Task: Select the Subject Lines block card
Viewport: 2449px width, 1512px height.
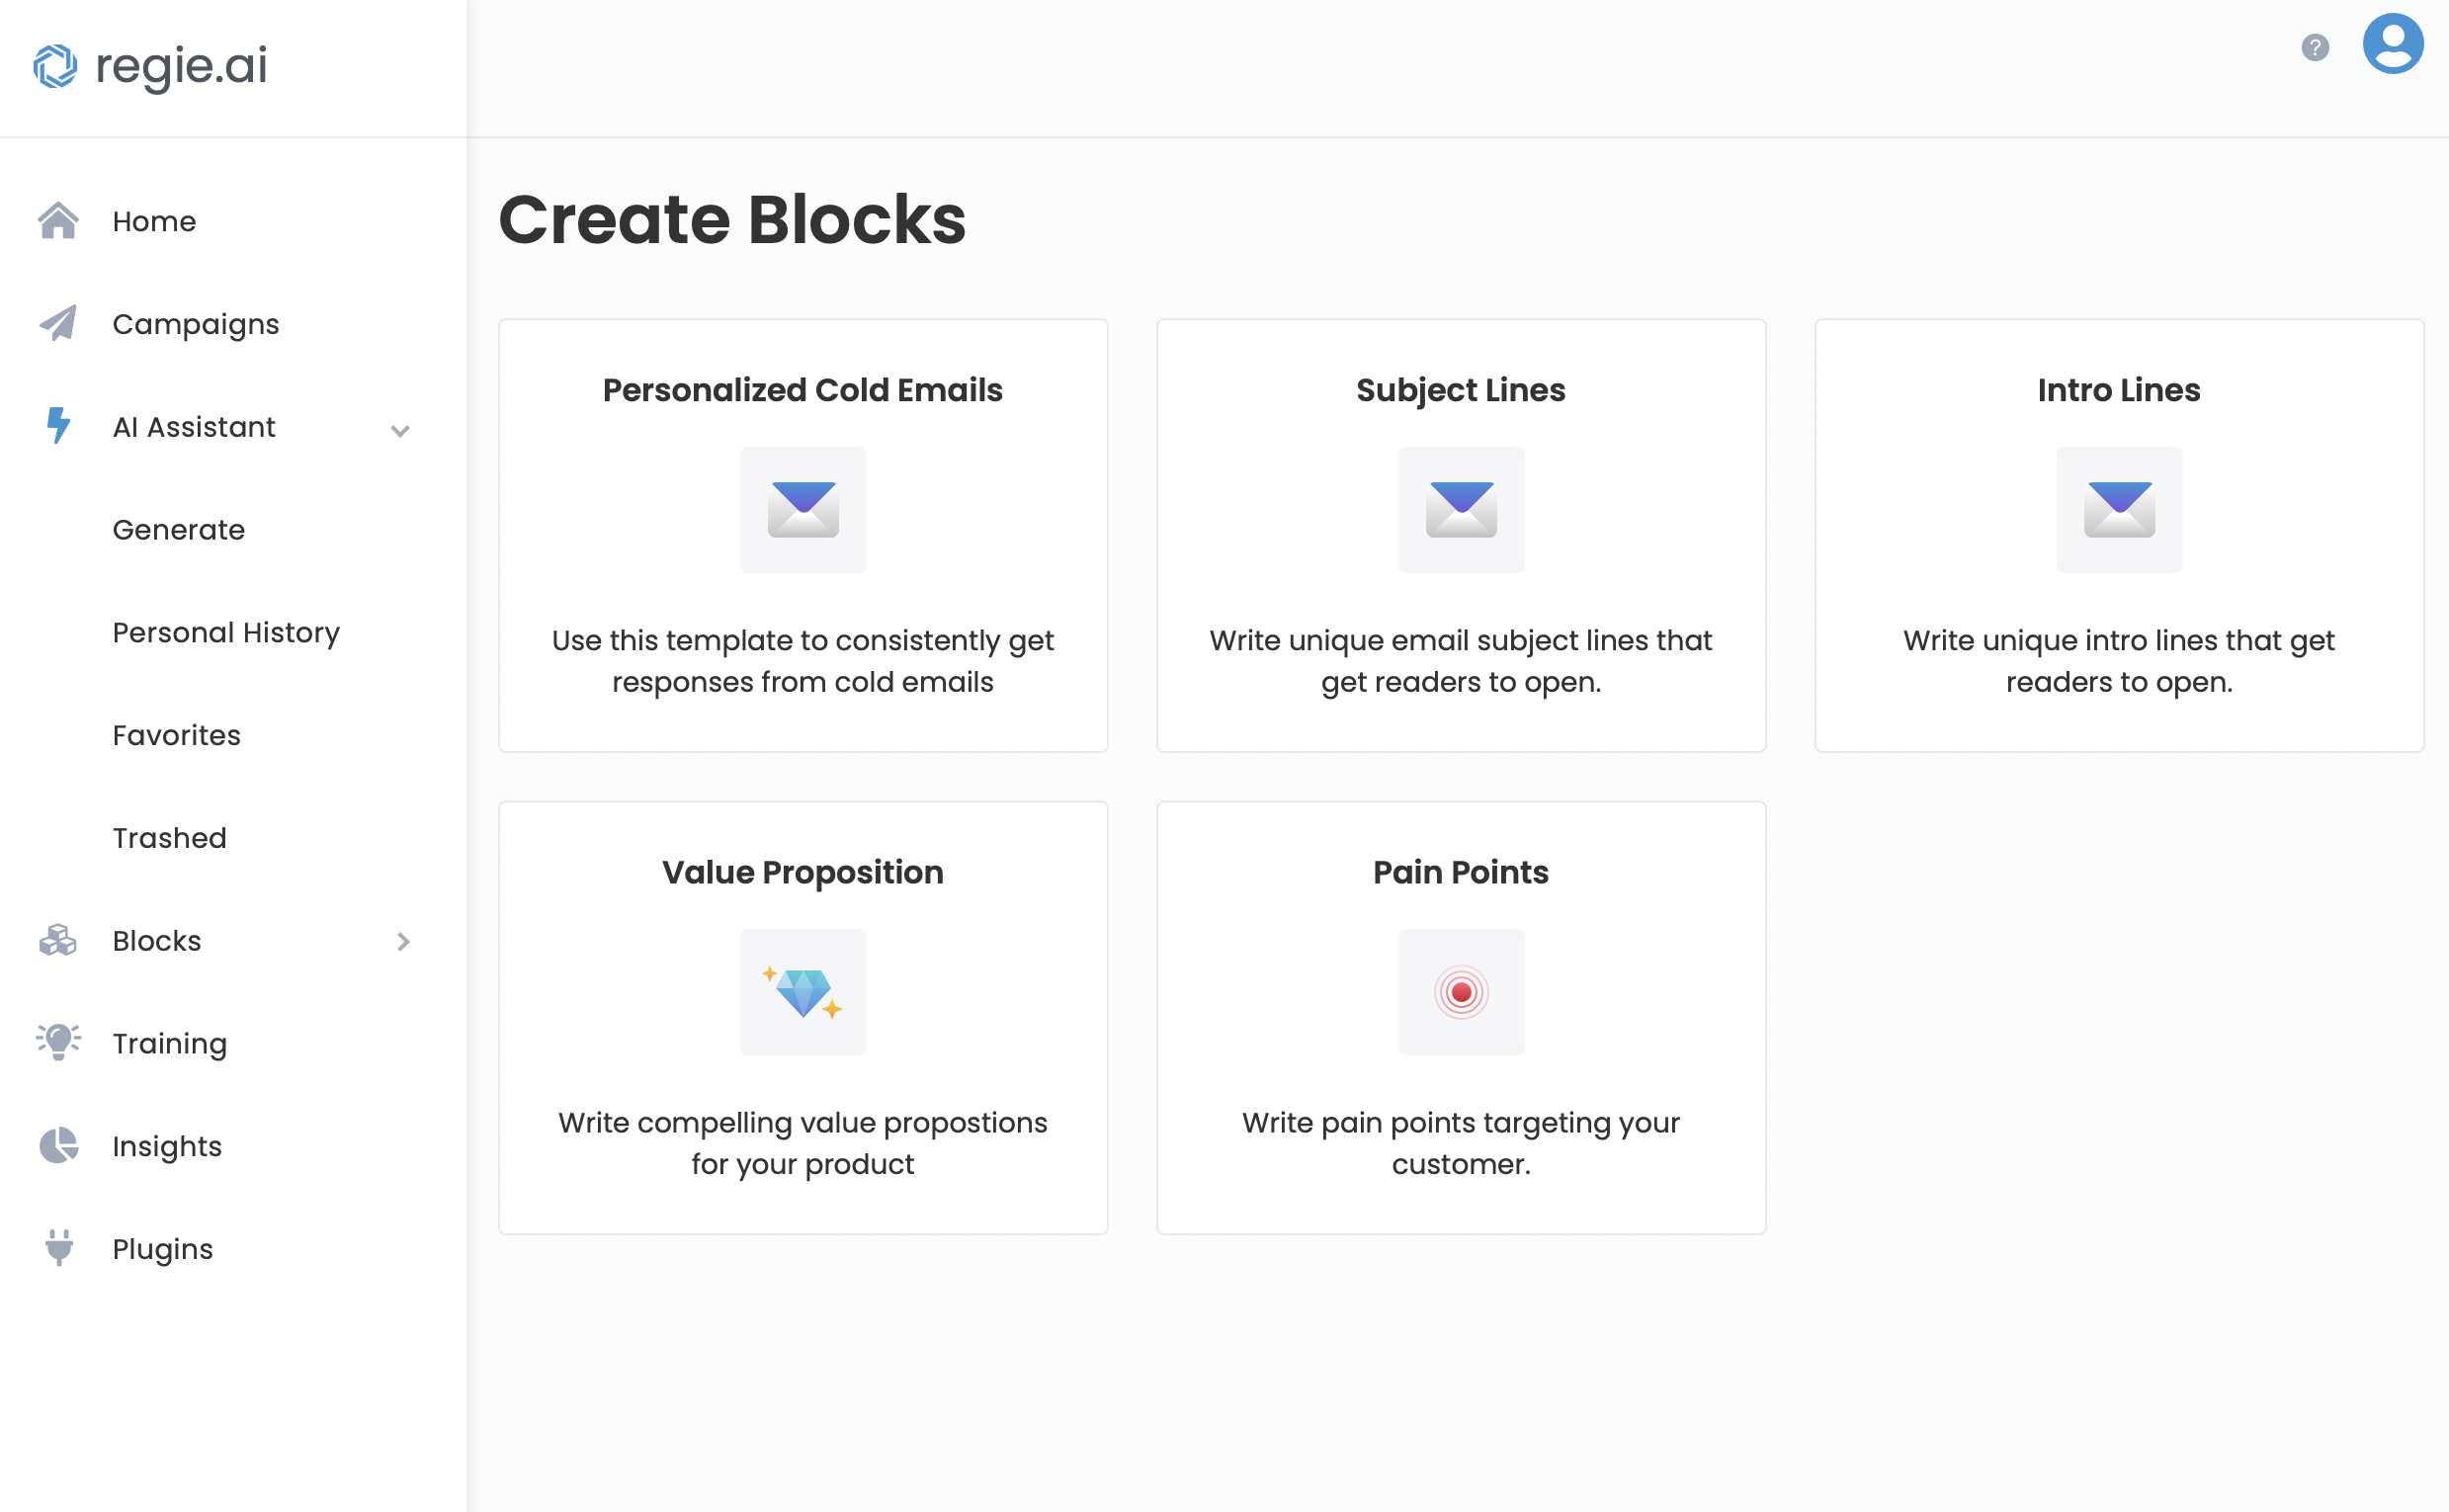Action: point(1461,536)
